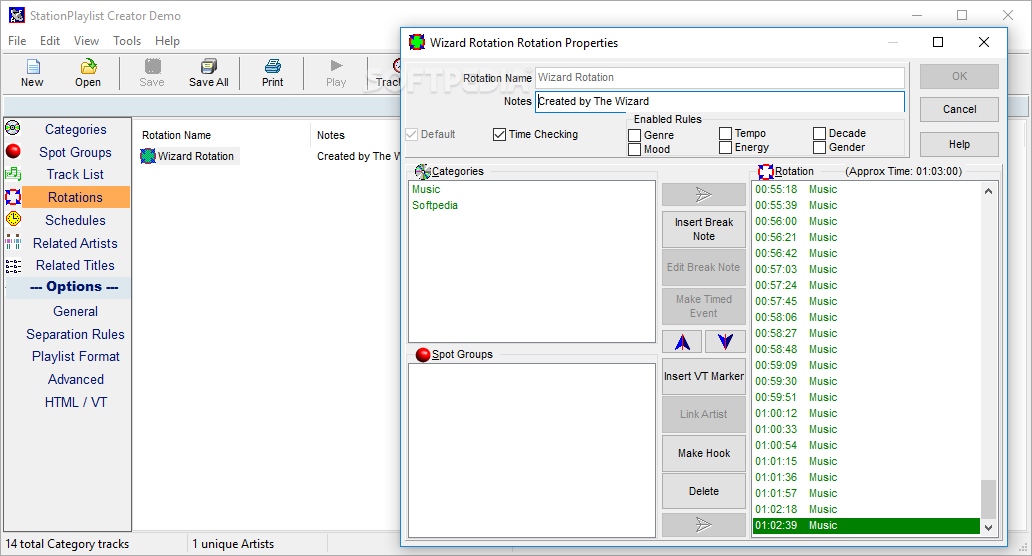Select Softpedia in Categories list

tap(434, 205)
